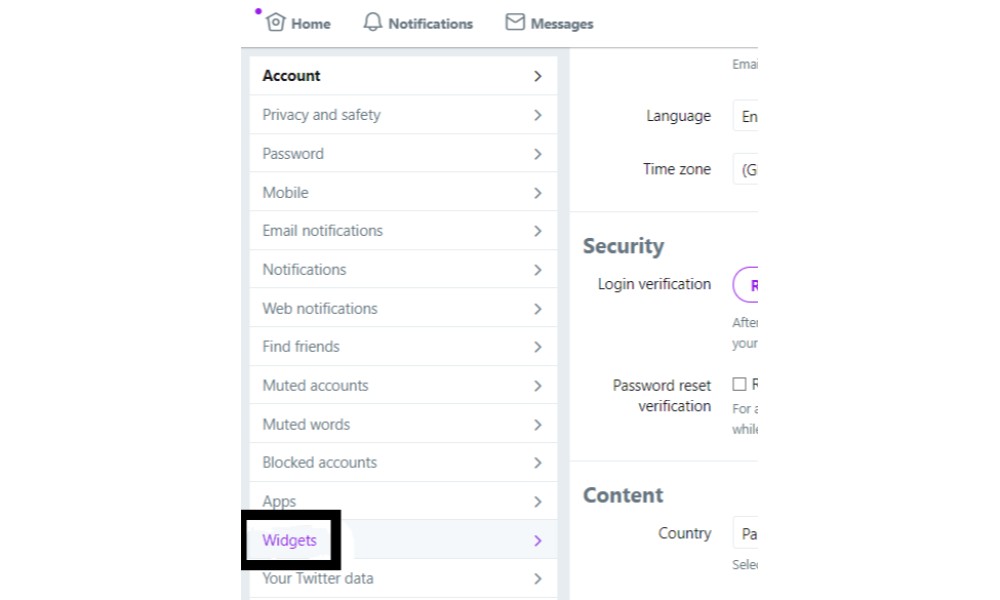Viewport: 1000px width, 600px height.
Task: Open the Time zone dropdown
Action: click(745, 170)
